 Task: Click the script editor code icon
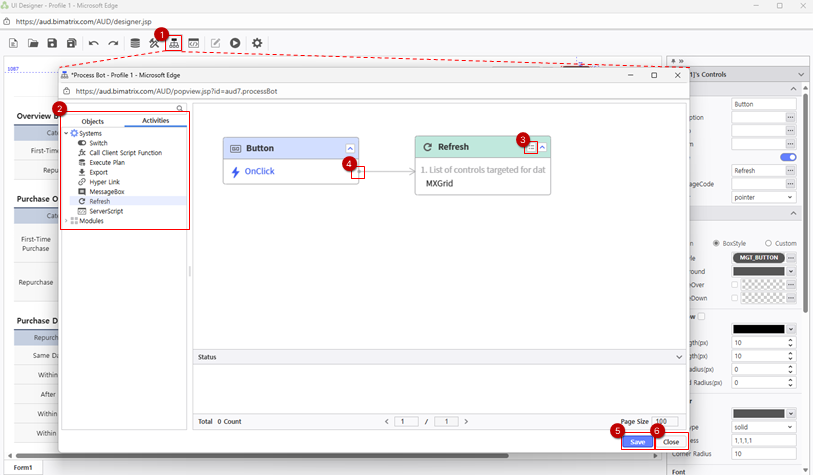pos(194,43)
